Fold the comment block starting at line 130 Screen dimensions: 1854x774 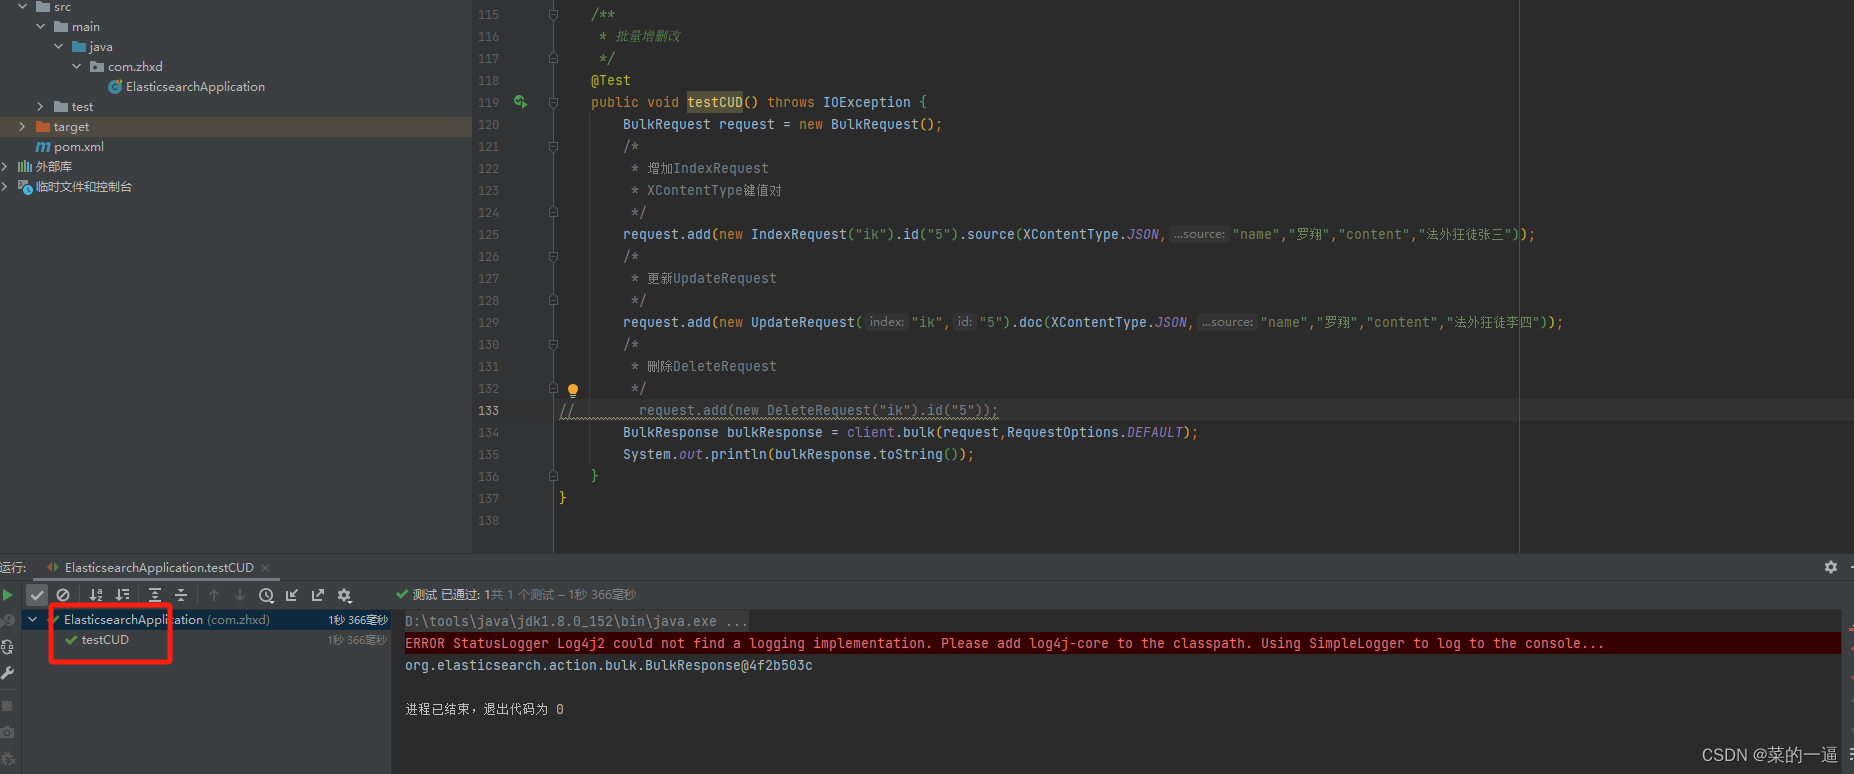pyautogui.click(x=553, y=344)
